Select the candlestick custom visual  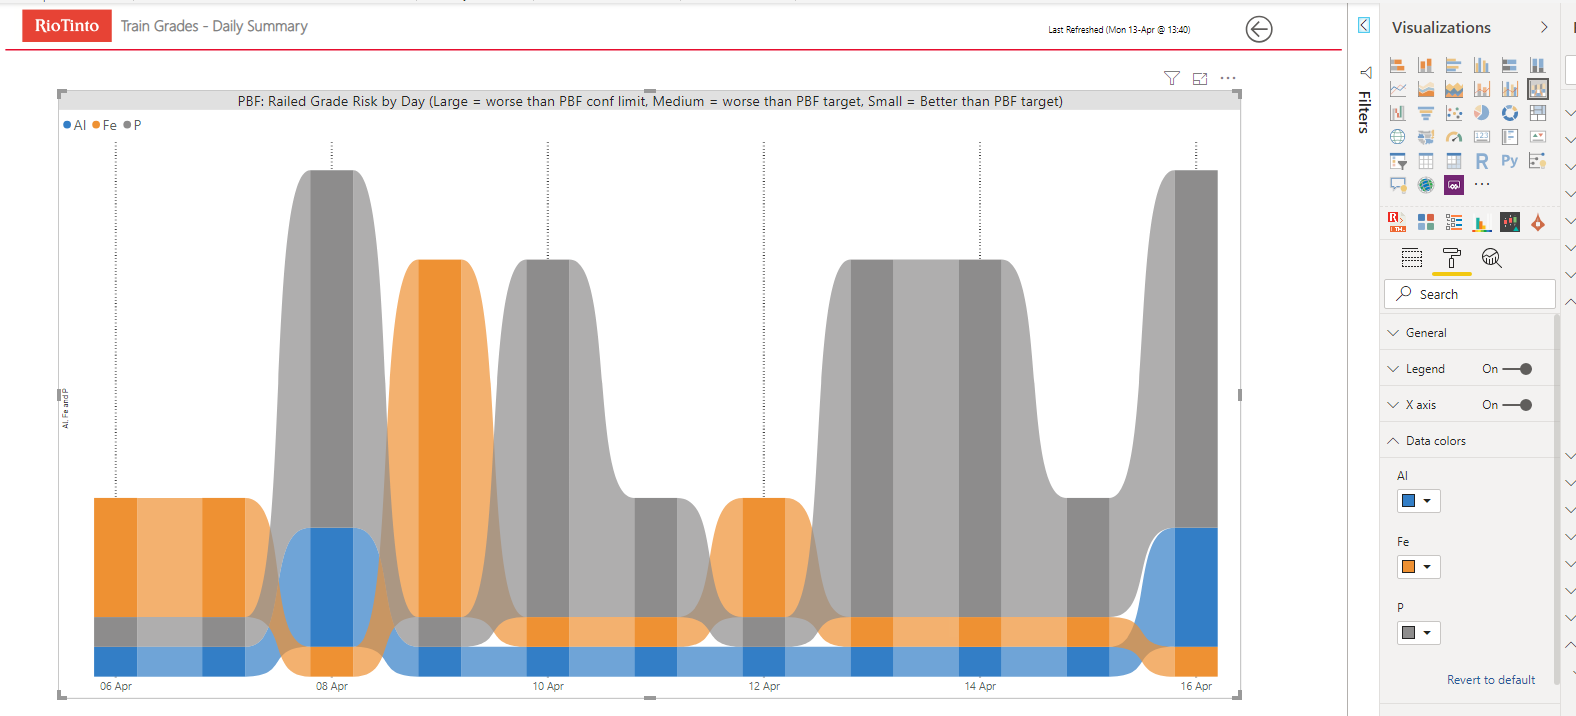click(1510, 222)
